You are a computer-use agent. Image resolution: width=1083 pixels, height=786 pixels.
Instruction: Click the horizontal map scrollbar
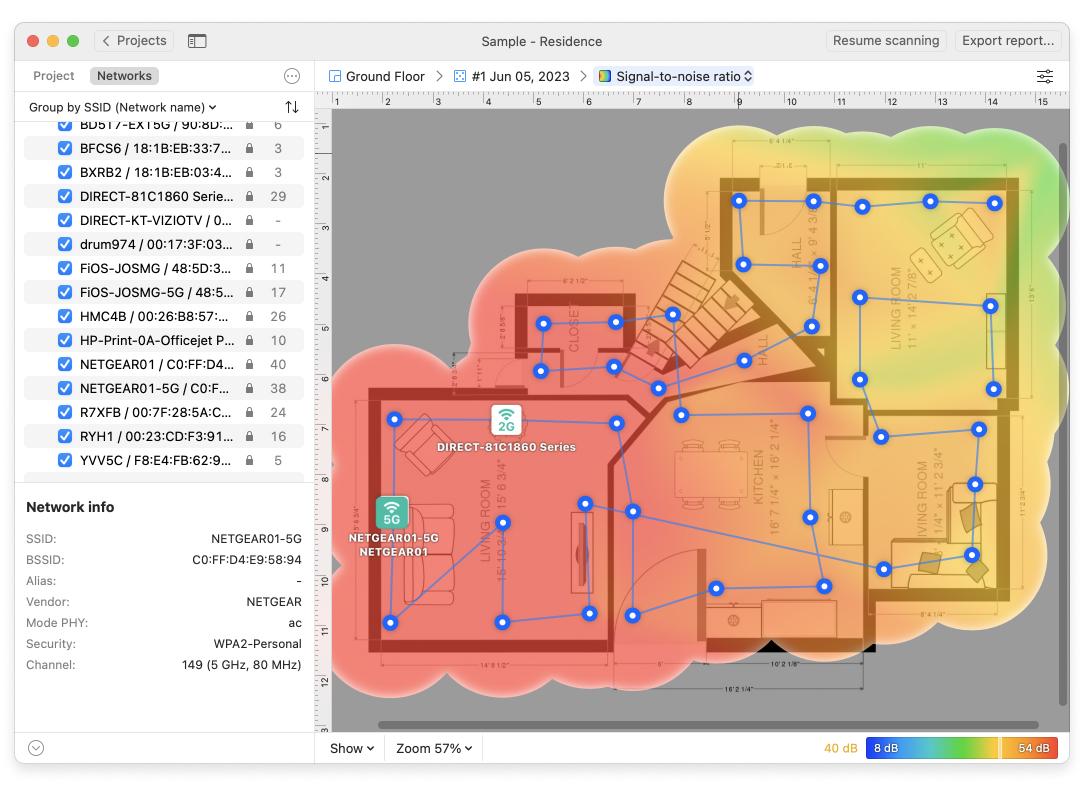(x=708, y=725)
